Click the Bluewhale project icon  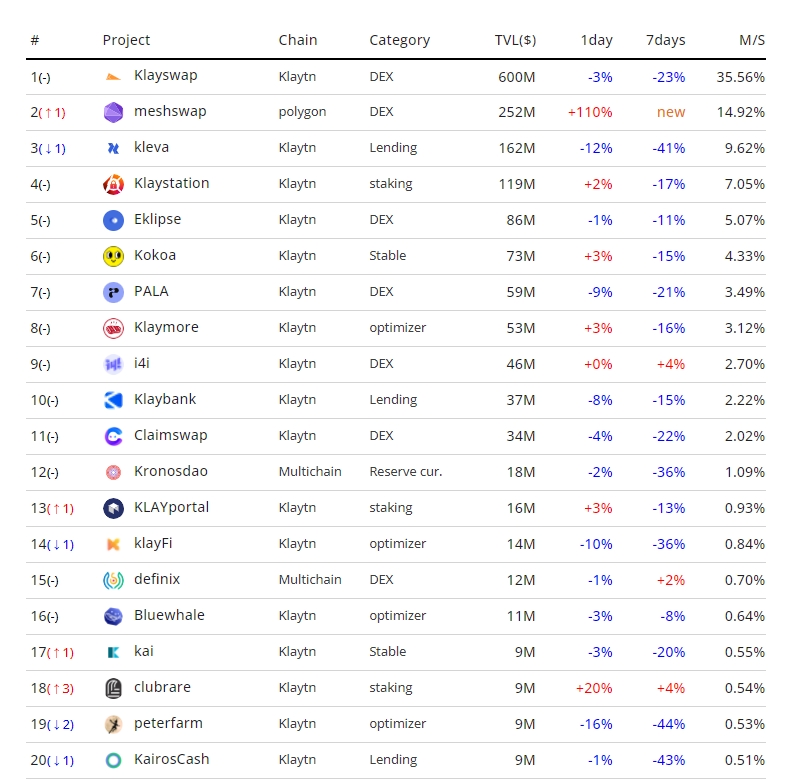tap(113, 616)
